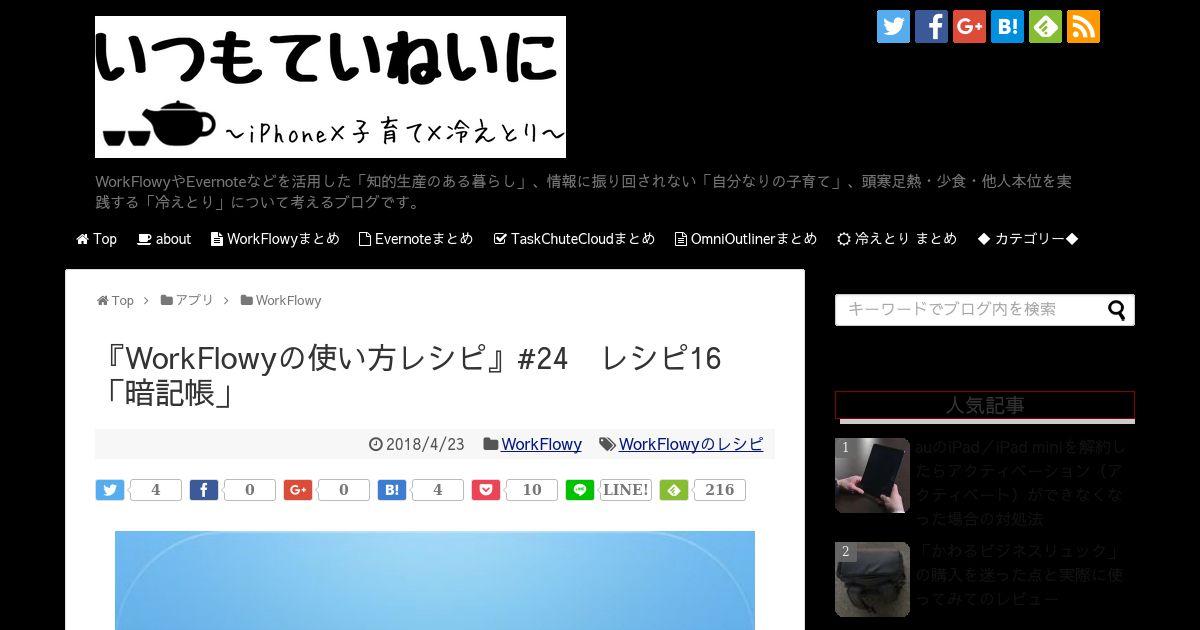Share the article via Google+ share button
Screen dimensions: 1200x630
click(298, 490)
